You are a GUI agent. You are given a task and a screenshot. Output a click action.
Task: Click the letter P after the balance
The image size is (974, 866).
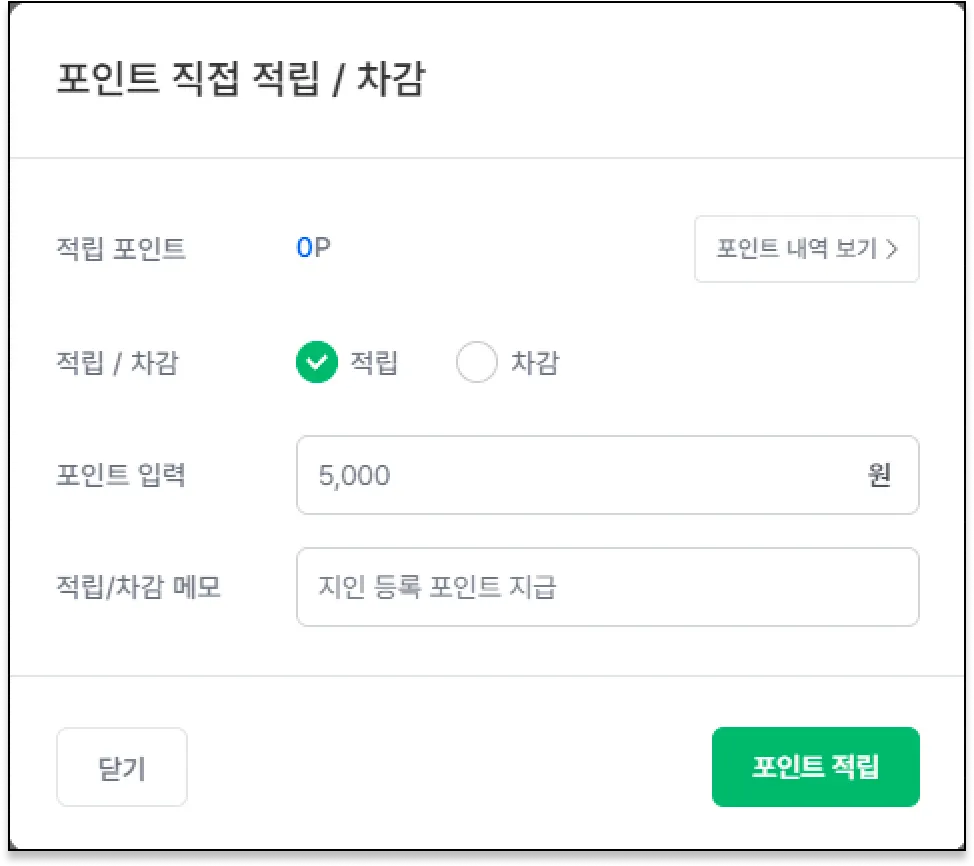(322, 249)
